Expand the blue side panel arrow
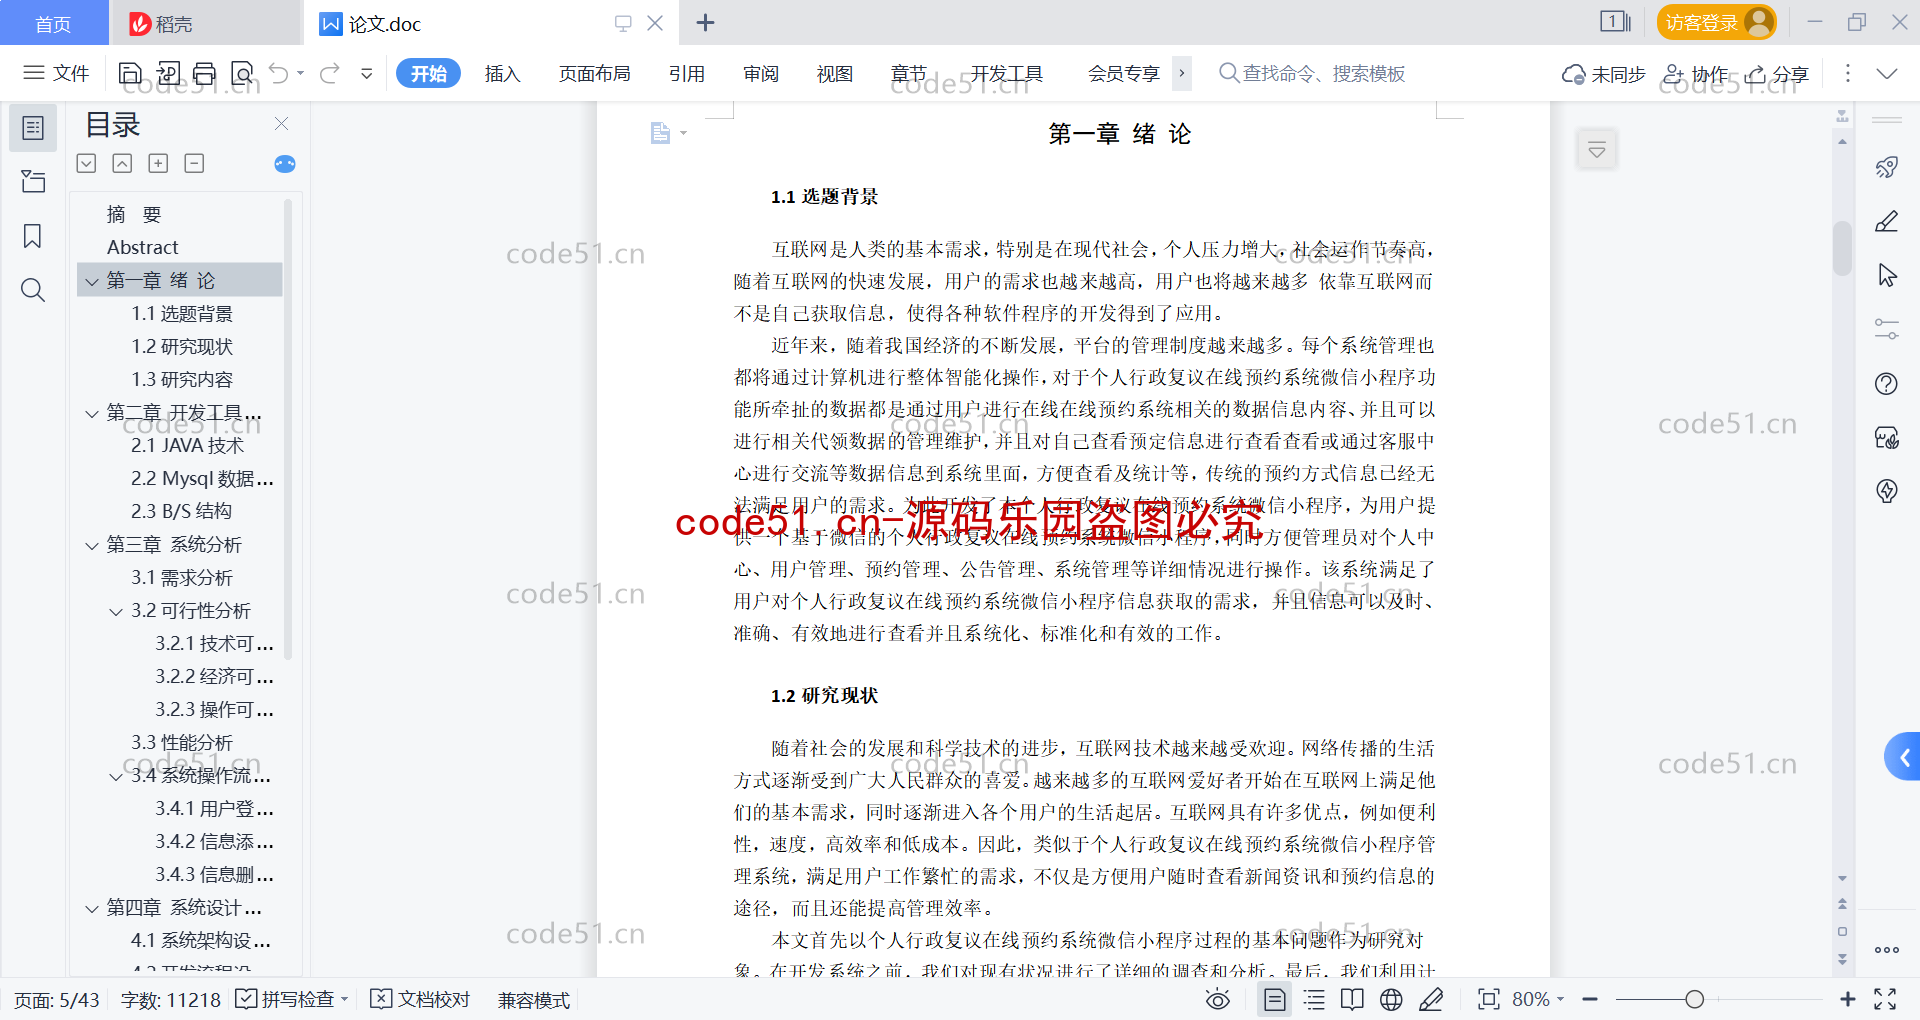Screen dimensions: 1920x1020 click(1903, 757)
